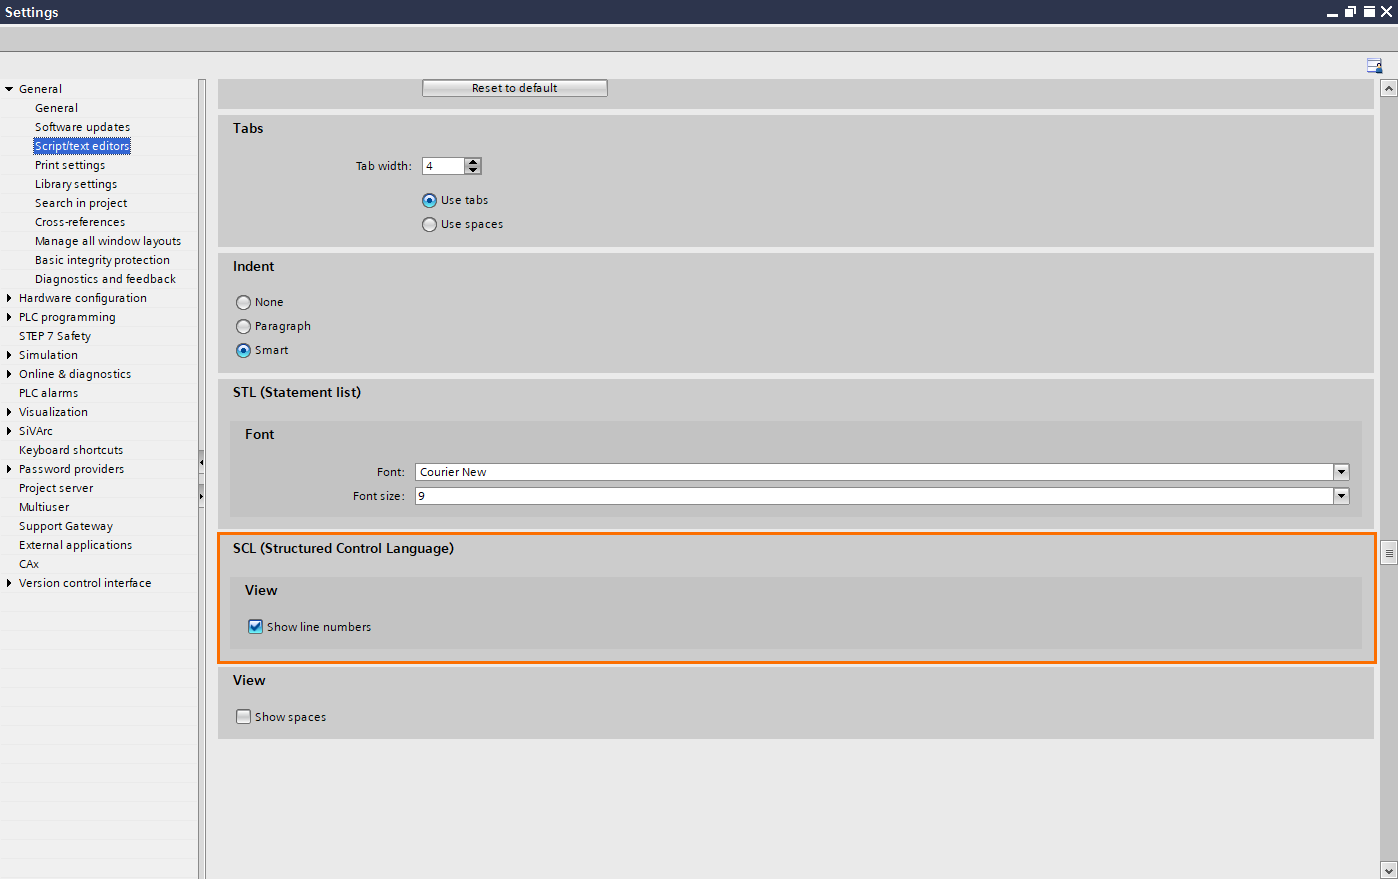Open the Font size dropdown
1398x879 pixels.
[1341, 495]
